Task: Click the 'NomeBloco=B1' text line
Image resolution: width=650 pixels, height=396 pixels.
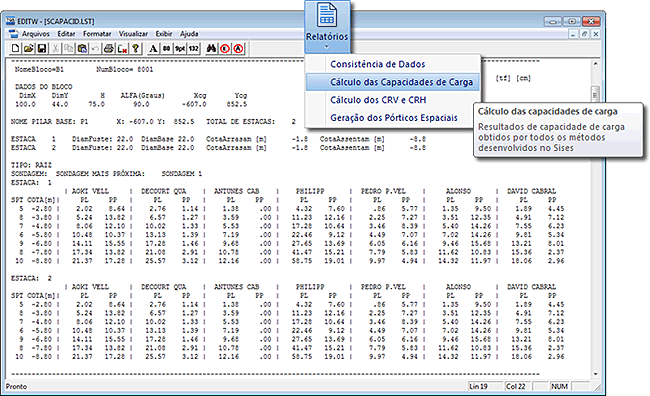Action: tap(39, 70)
